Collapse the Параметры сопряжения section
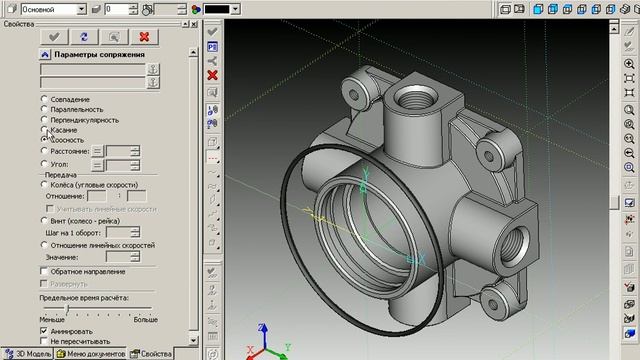The height and width of the screenshot is (360, 640). coord(44,54)
